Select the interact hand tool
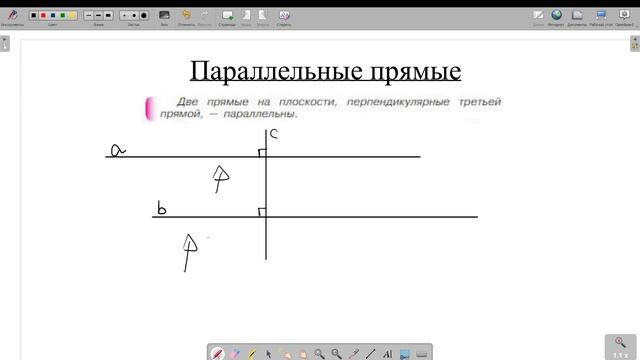 coord(286,354)
